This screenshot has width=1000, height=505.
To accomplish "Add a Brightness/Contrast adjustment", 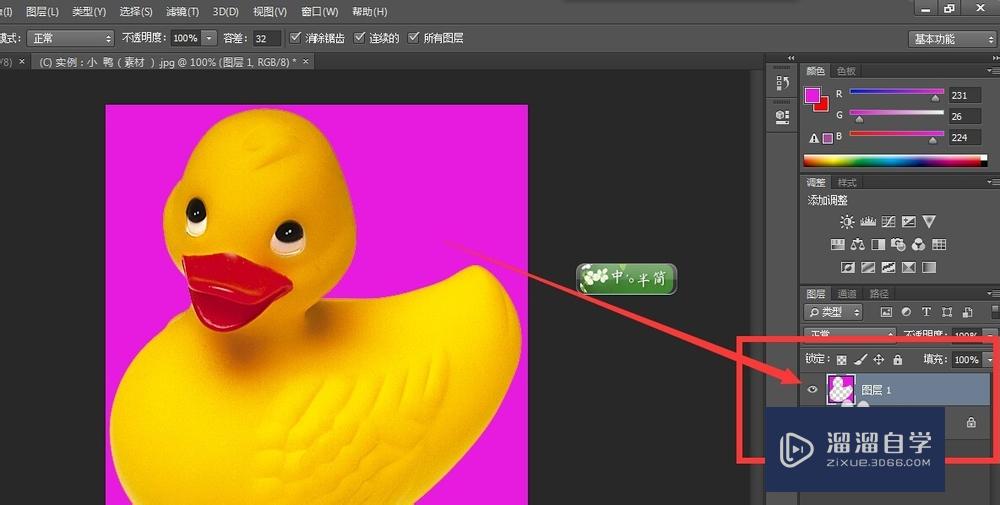I will [x=847, y=222].
